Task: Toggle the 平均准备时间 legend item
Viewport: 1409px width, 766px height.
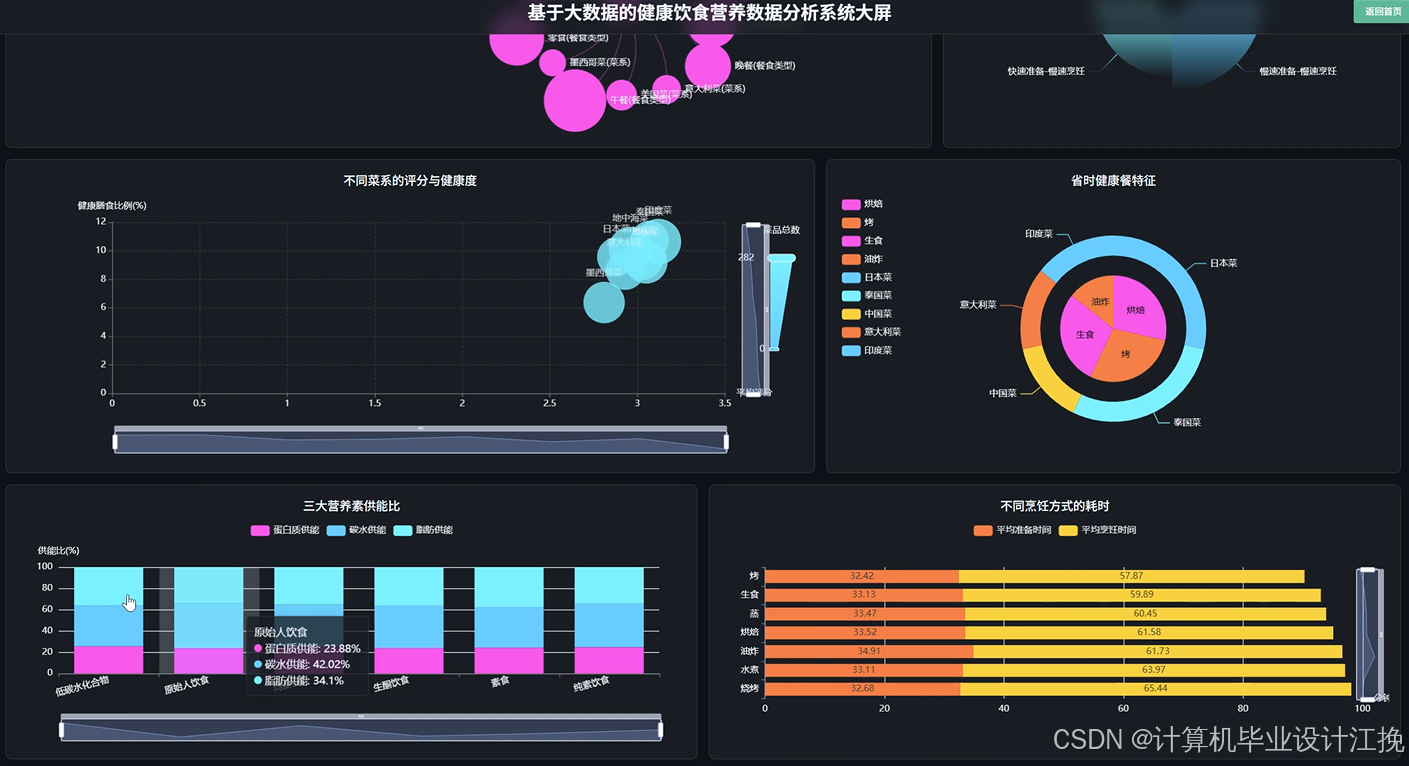Action: (1012, 530)
